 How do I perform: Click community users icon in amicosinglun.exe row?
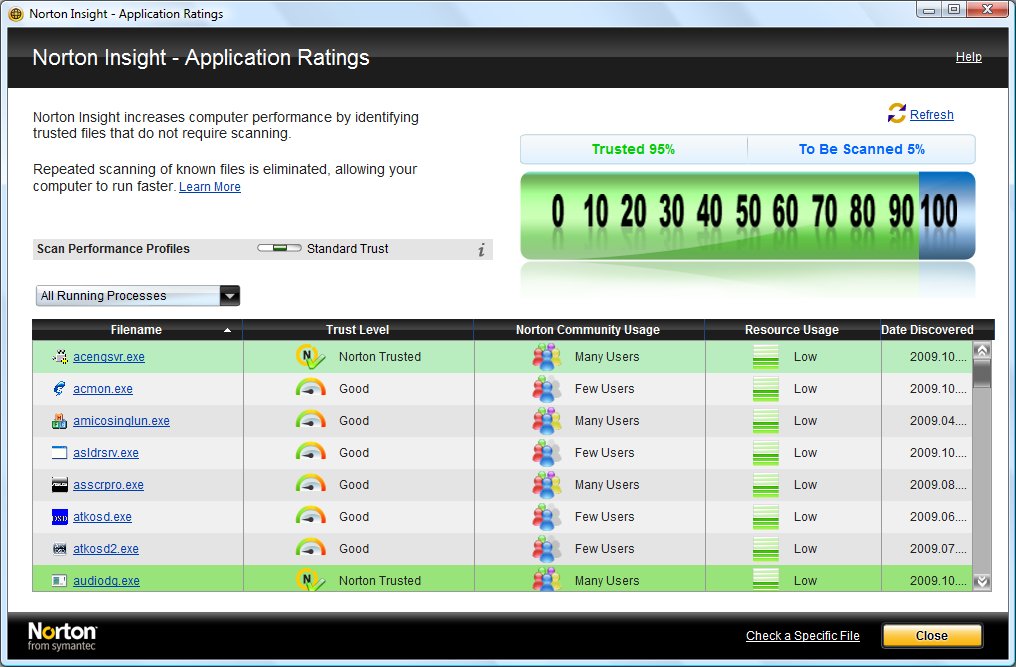[x=546, y=421]
